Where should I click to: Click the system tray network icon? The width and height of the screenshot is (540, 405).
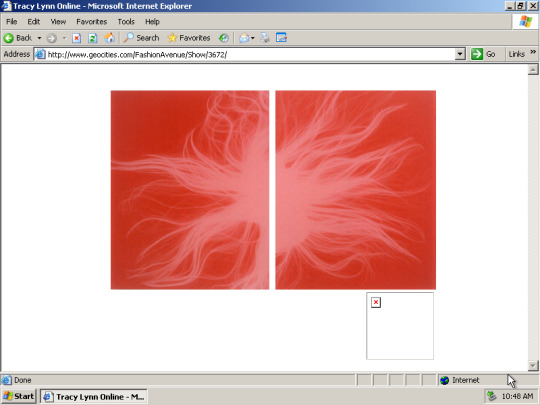[x=491, y=396]
